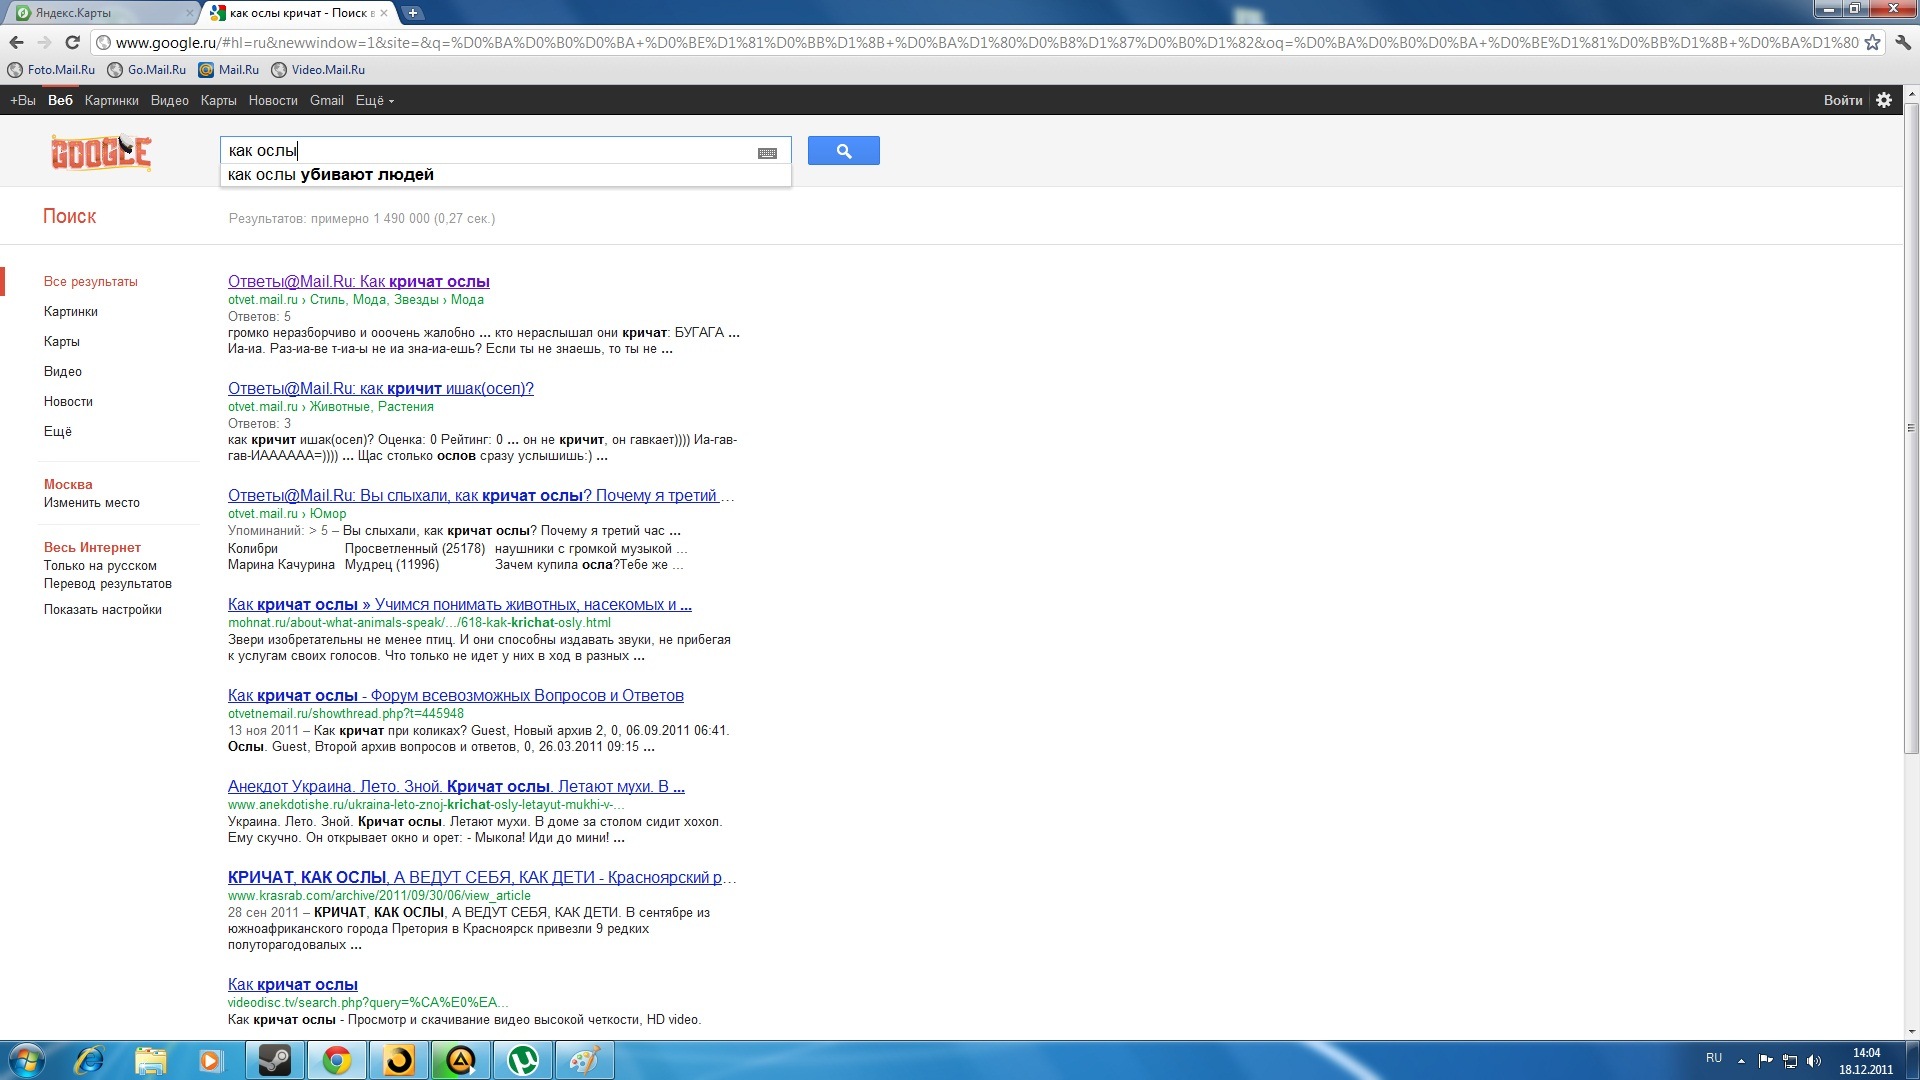This screenshot has height=1080, width=1920.
Task: Click the gear settings icon in Google bar
Action: 1884,100
